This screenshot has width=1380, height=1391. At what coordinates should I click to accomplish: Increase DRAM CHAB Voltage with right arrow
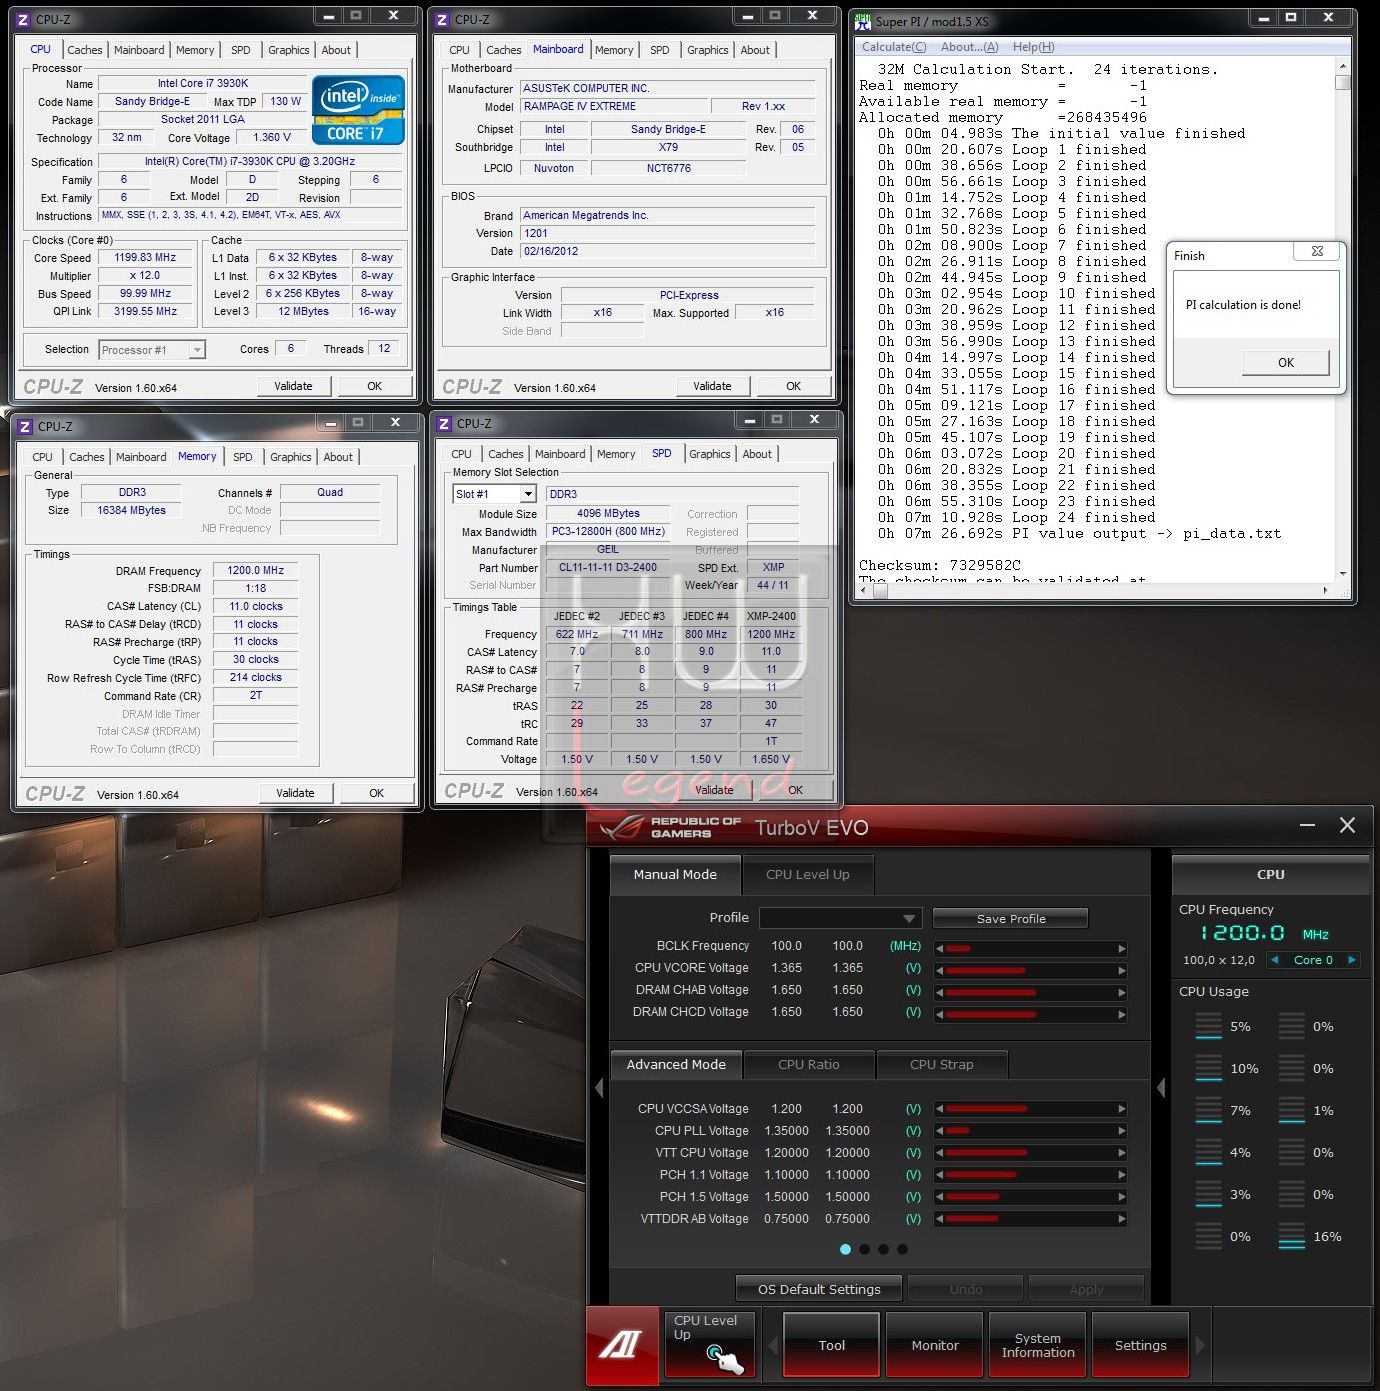point(1122,992)
